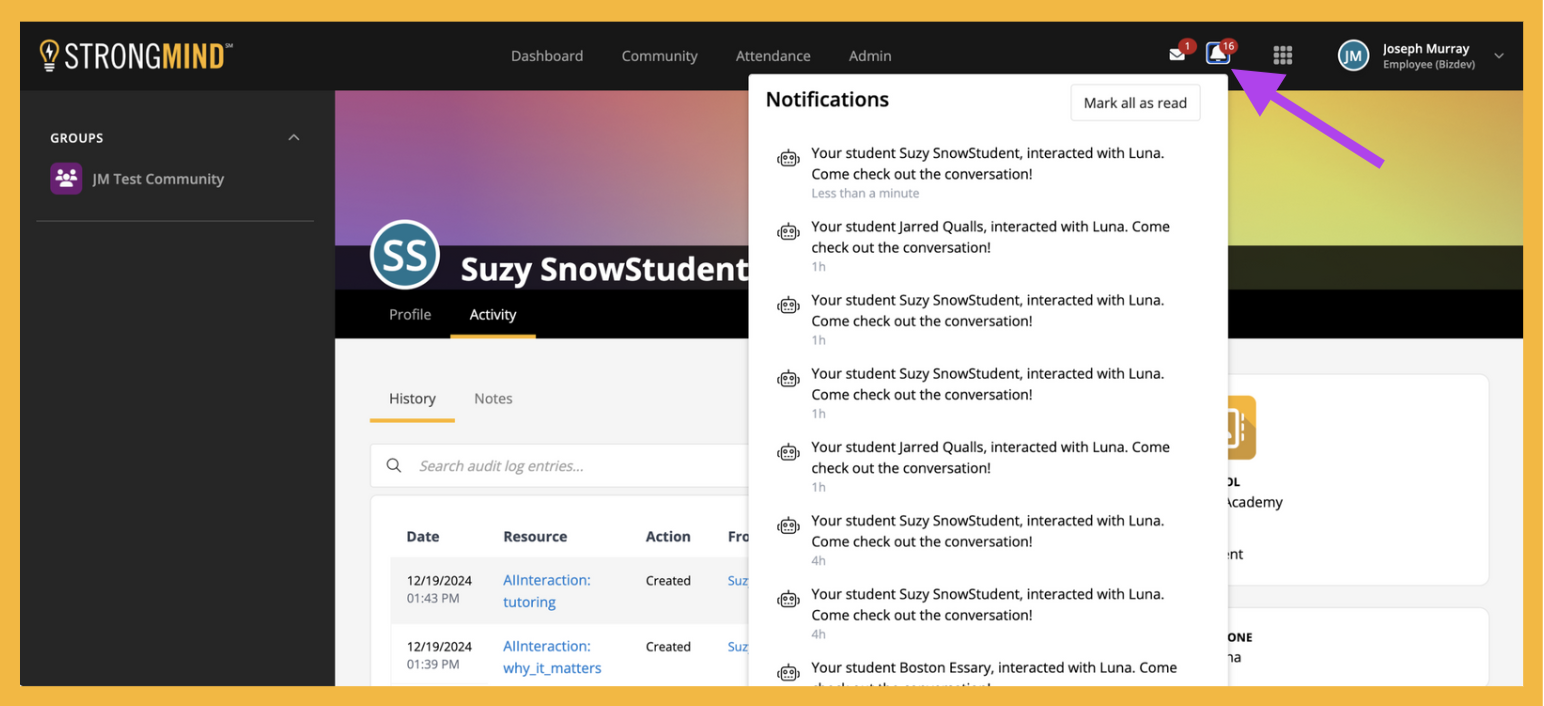Click the search magnifier in audit log
The width and height of the screenshot is (1544, 706).
tap(394, 465)
